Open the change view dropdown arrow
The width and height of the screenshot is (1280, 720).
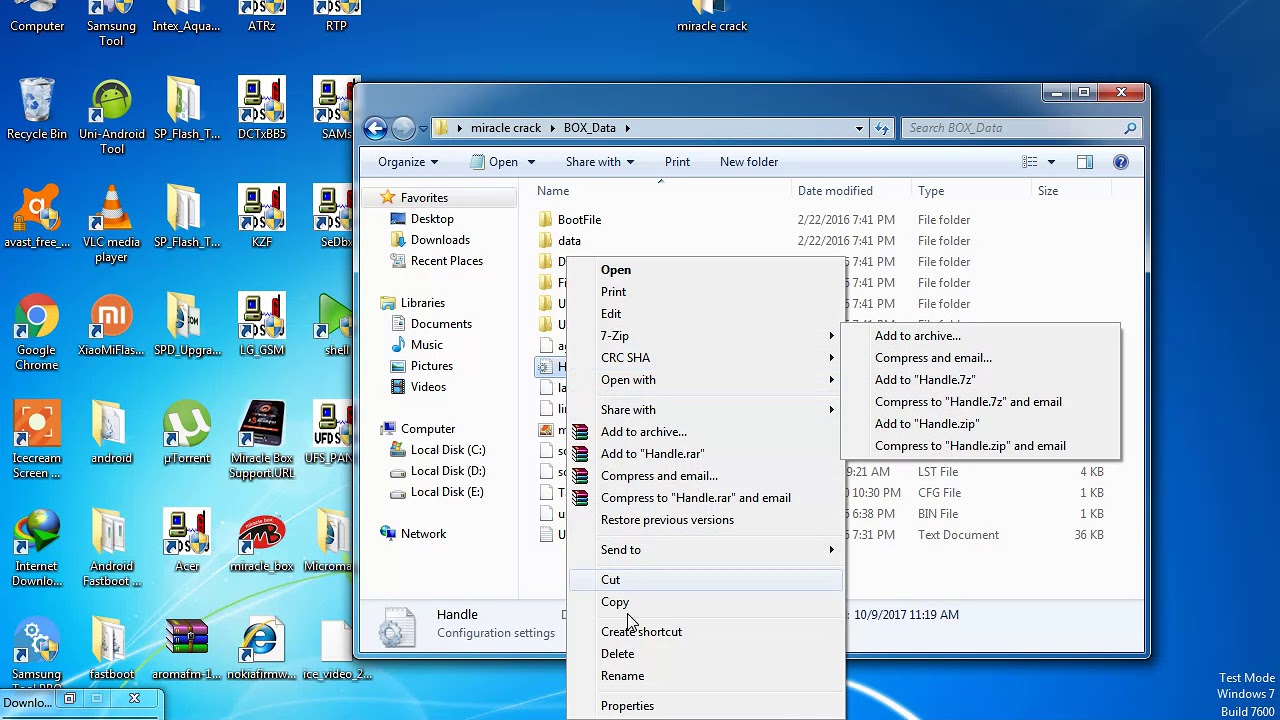pos(1051,162)
